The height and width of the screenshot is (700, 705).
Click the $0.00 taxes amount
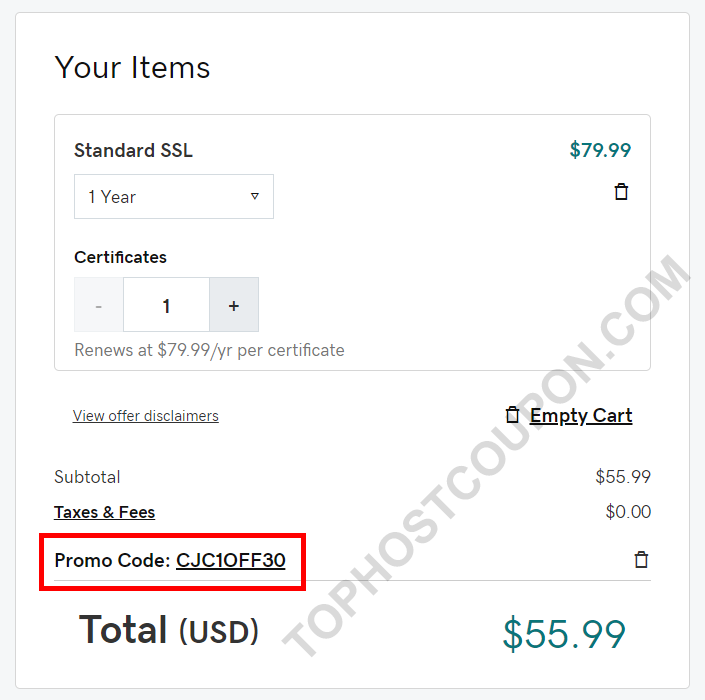point(628,512)
